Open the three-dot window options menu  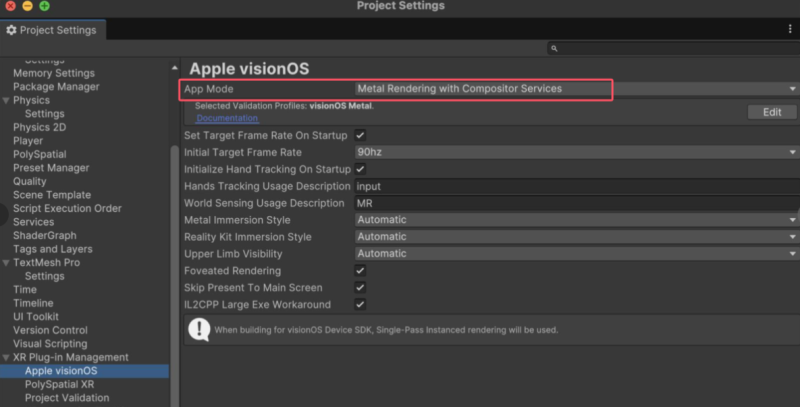pos(789,30)
